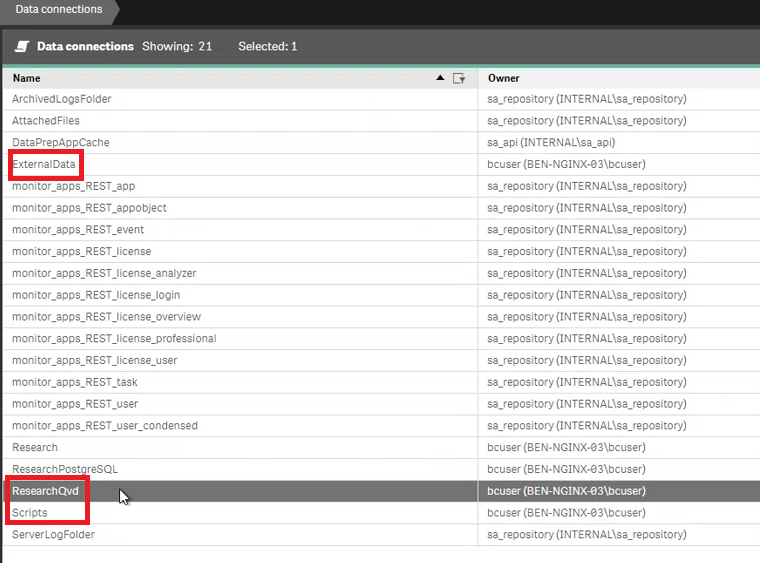Toggle the Name sort ascending arrow

coord(440,78)
